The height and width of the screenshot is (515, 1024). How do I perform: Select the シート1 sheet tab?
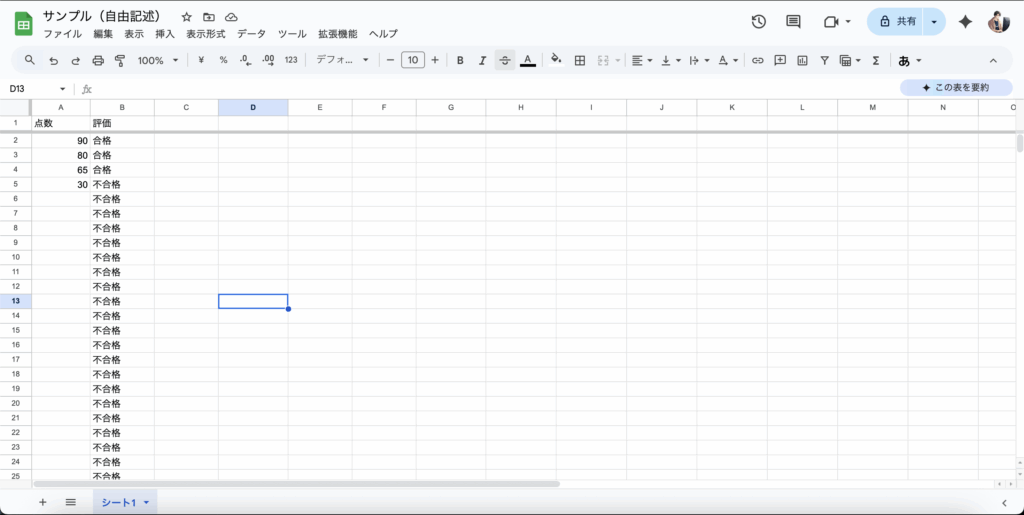pos(125,502)
